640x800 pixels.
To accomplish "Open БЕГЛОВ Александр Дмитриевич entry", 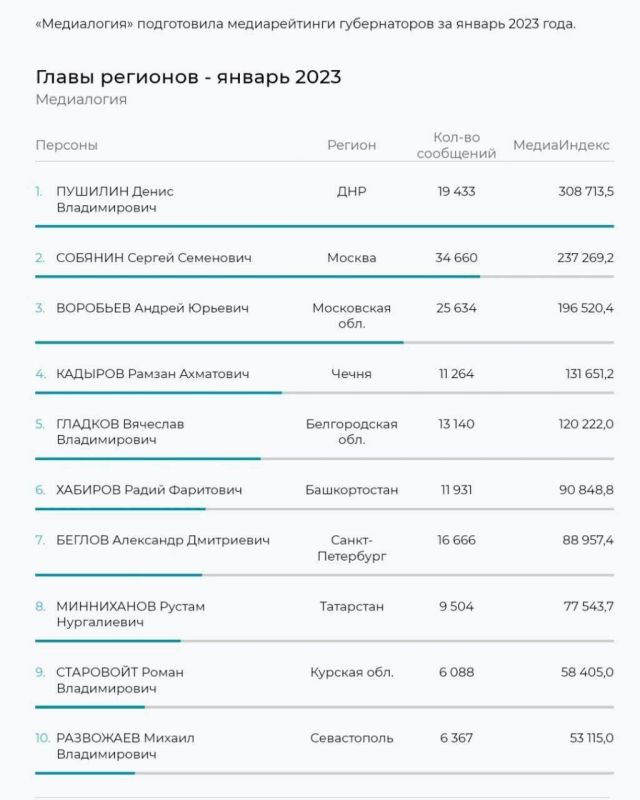I will pos(163,540).
